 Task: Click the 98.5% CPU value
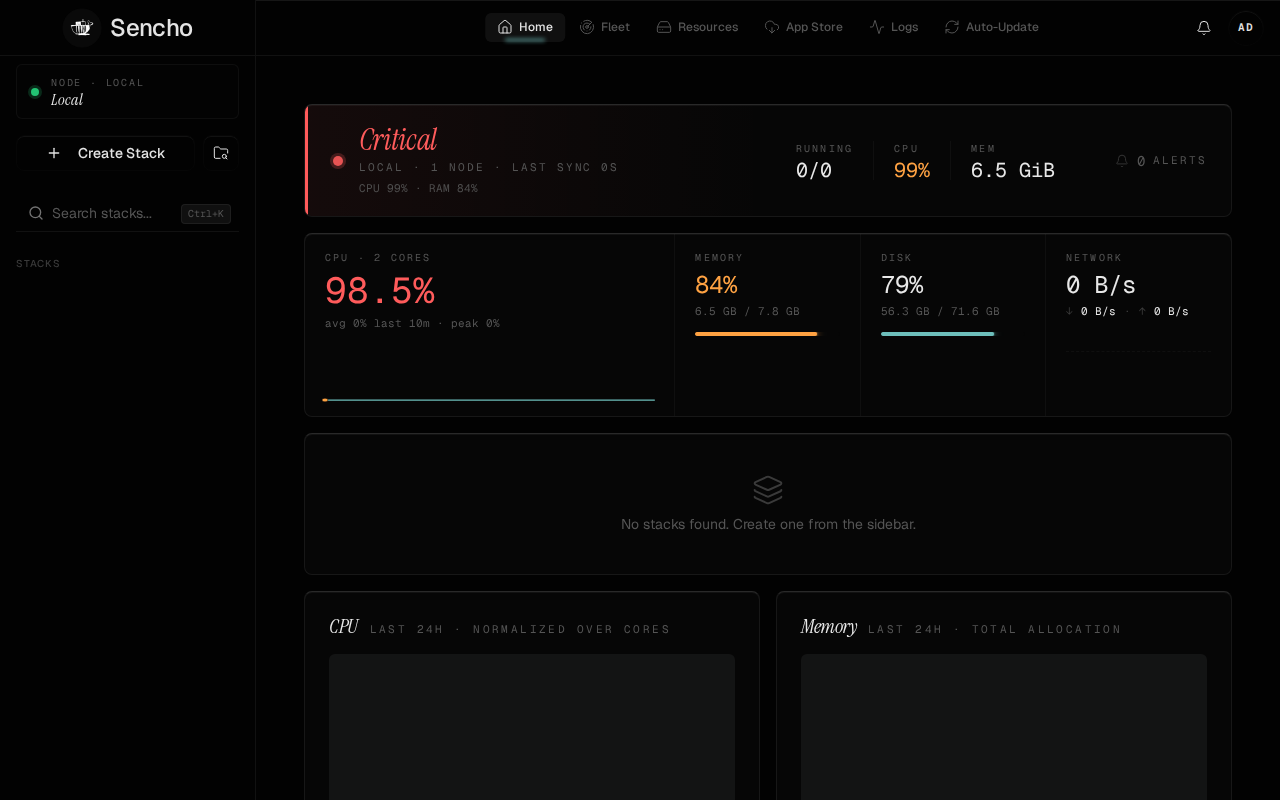[380, 291]
